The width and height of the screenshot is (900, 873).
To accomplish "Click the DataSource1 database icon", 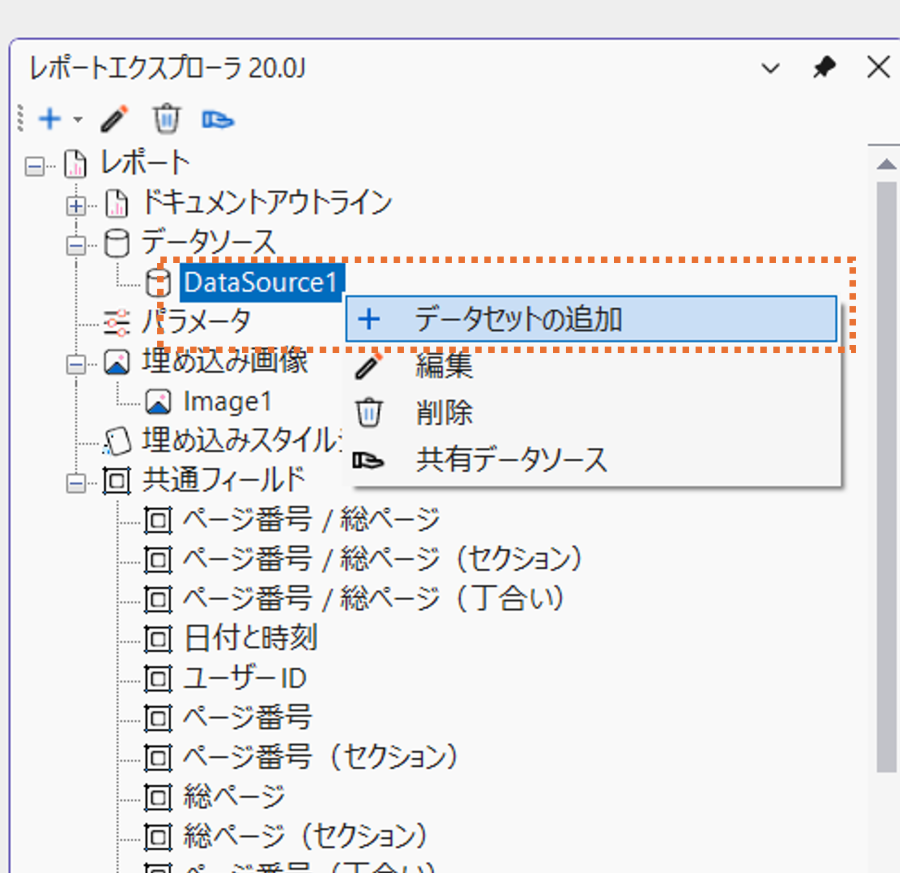I will [157, 282].
